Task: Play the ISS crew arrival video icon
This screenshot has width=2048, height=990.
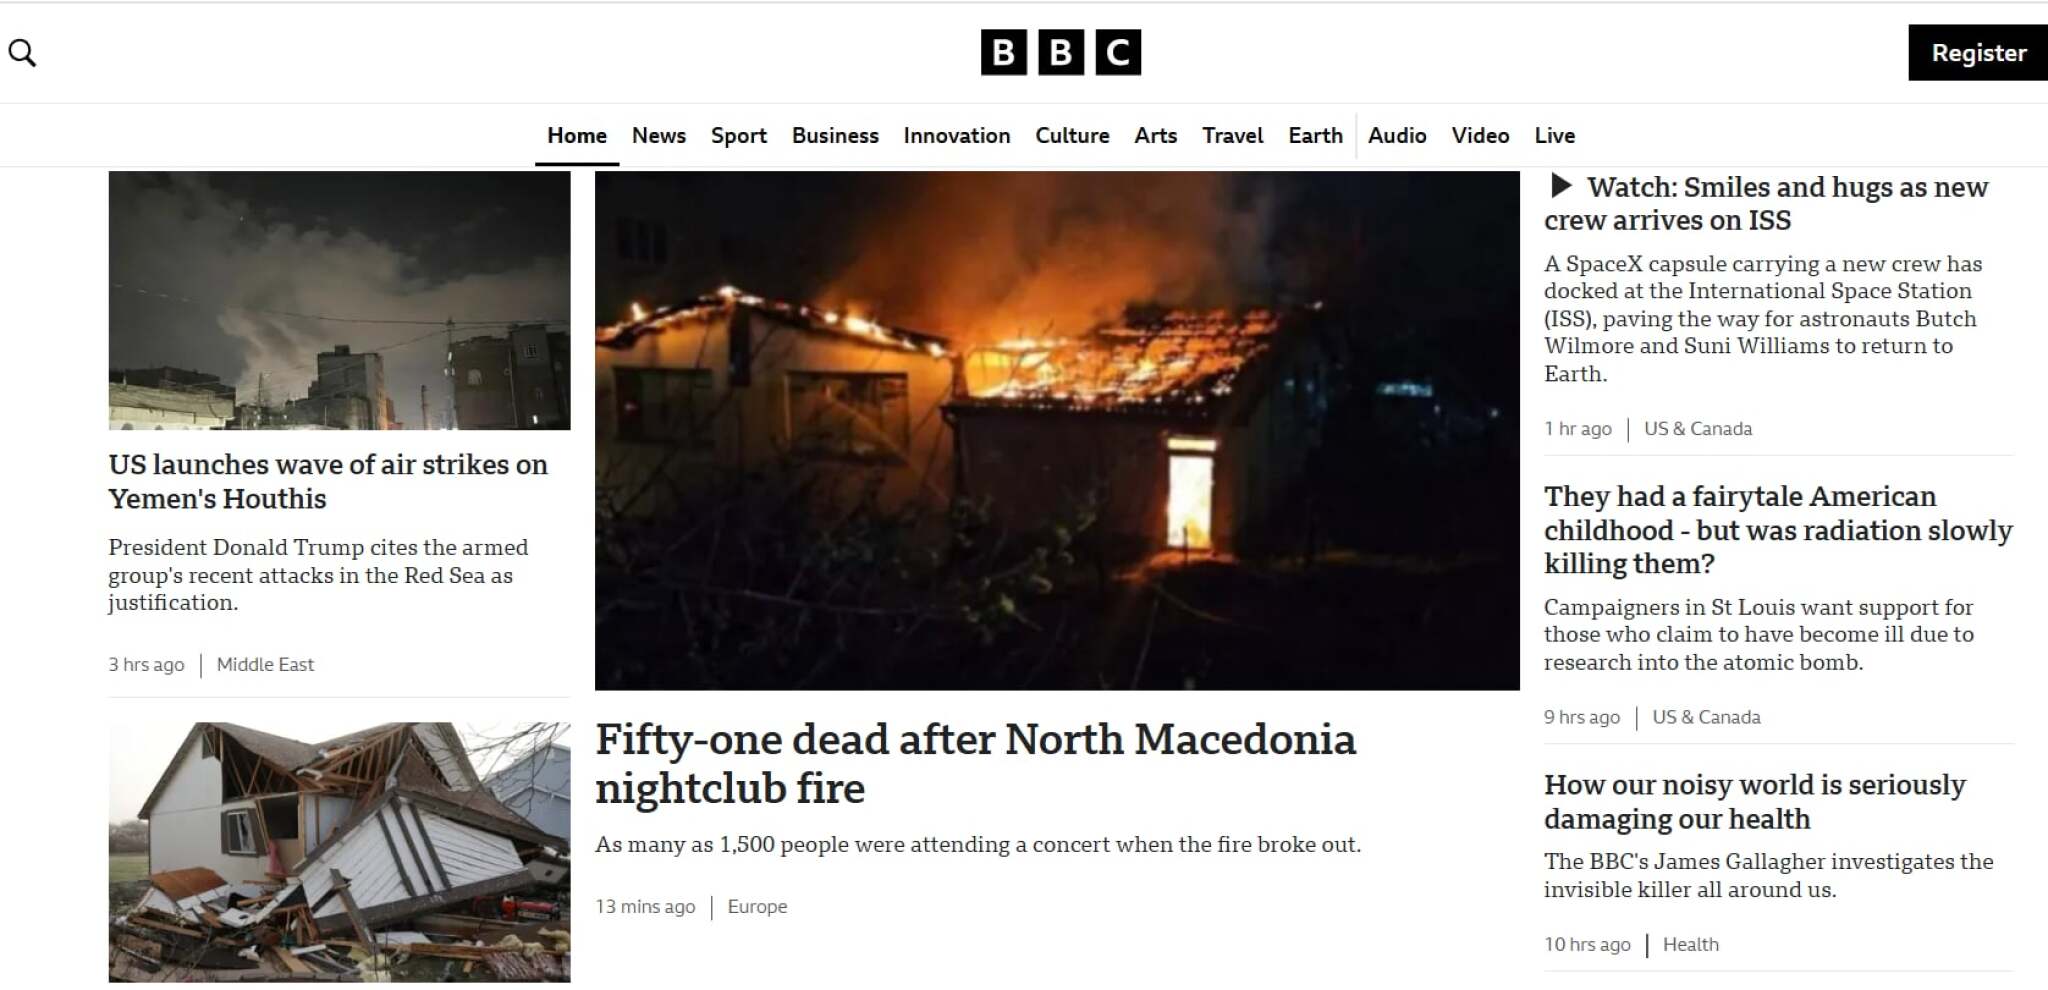Action: [1560, 186]
